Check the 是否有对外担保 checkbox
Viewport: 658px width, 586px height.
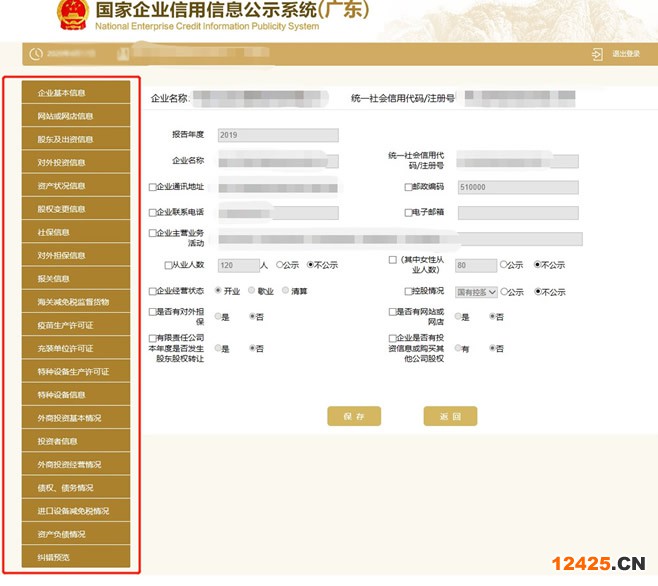point(153,312)
